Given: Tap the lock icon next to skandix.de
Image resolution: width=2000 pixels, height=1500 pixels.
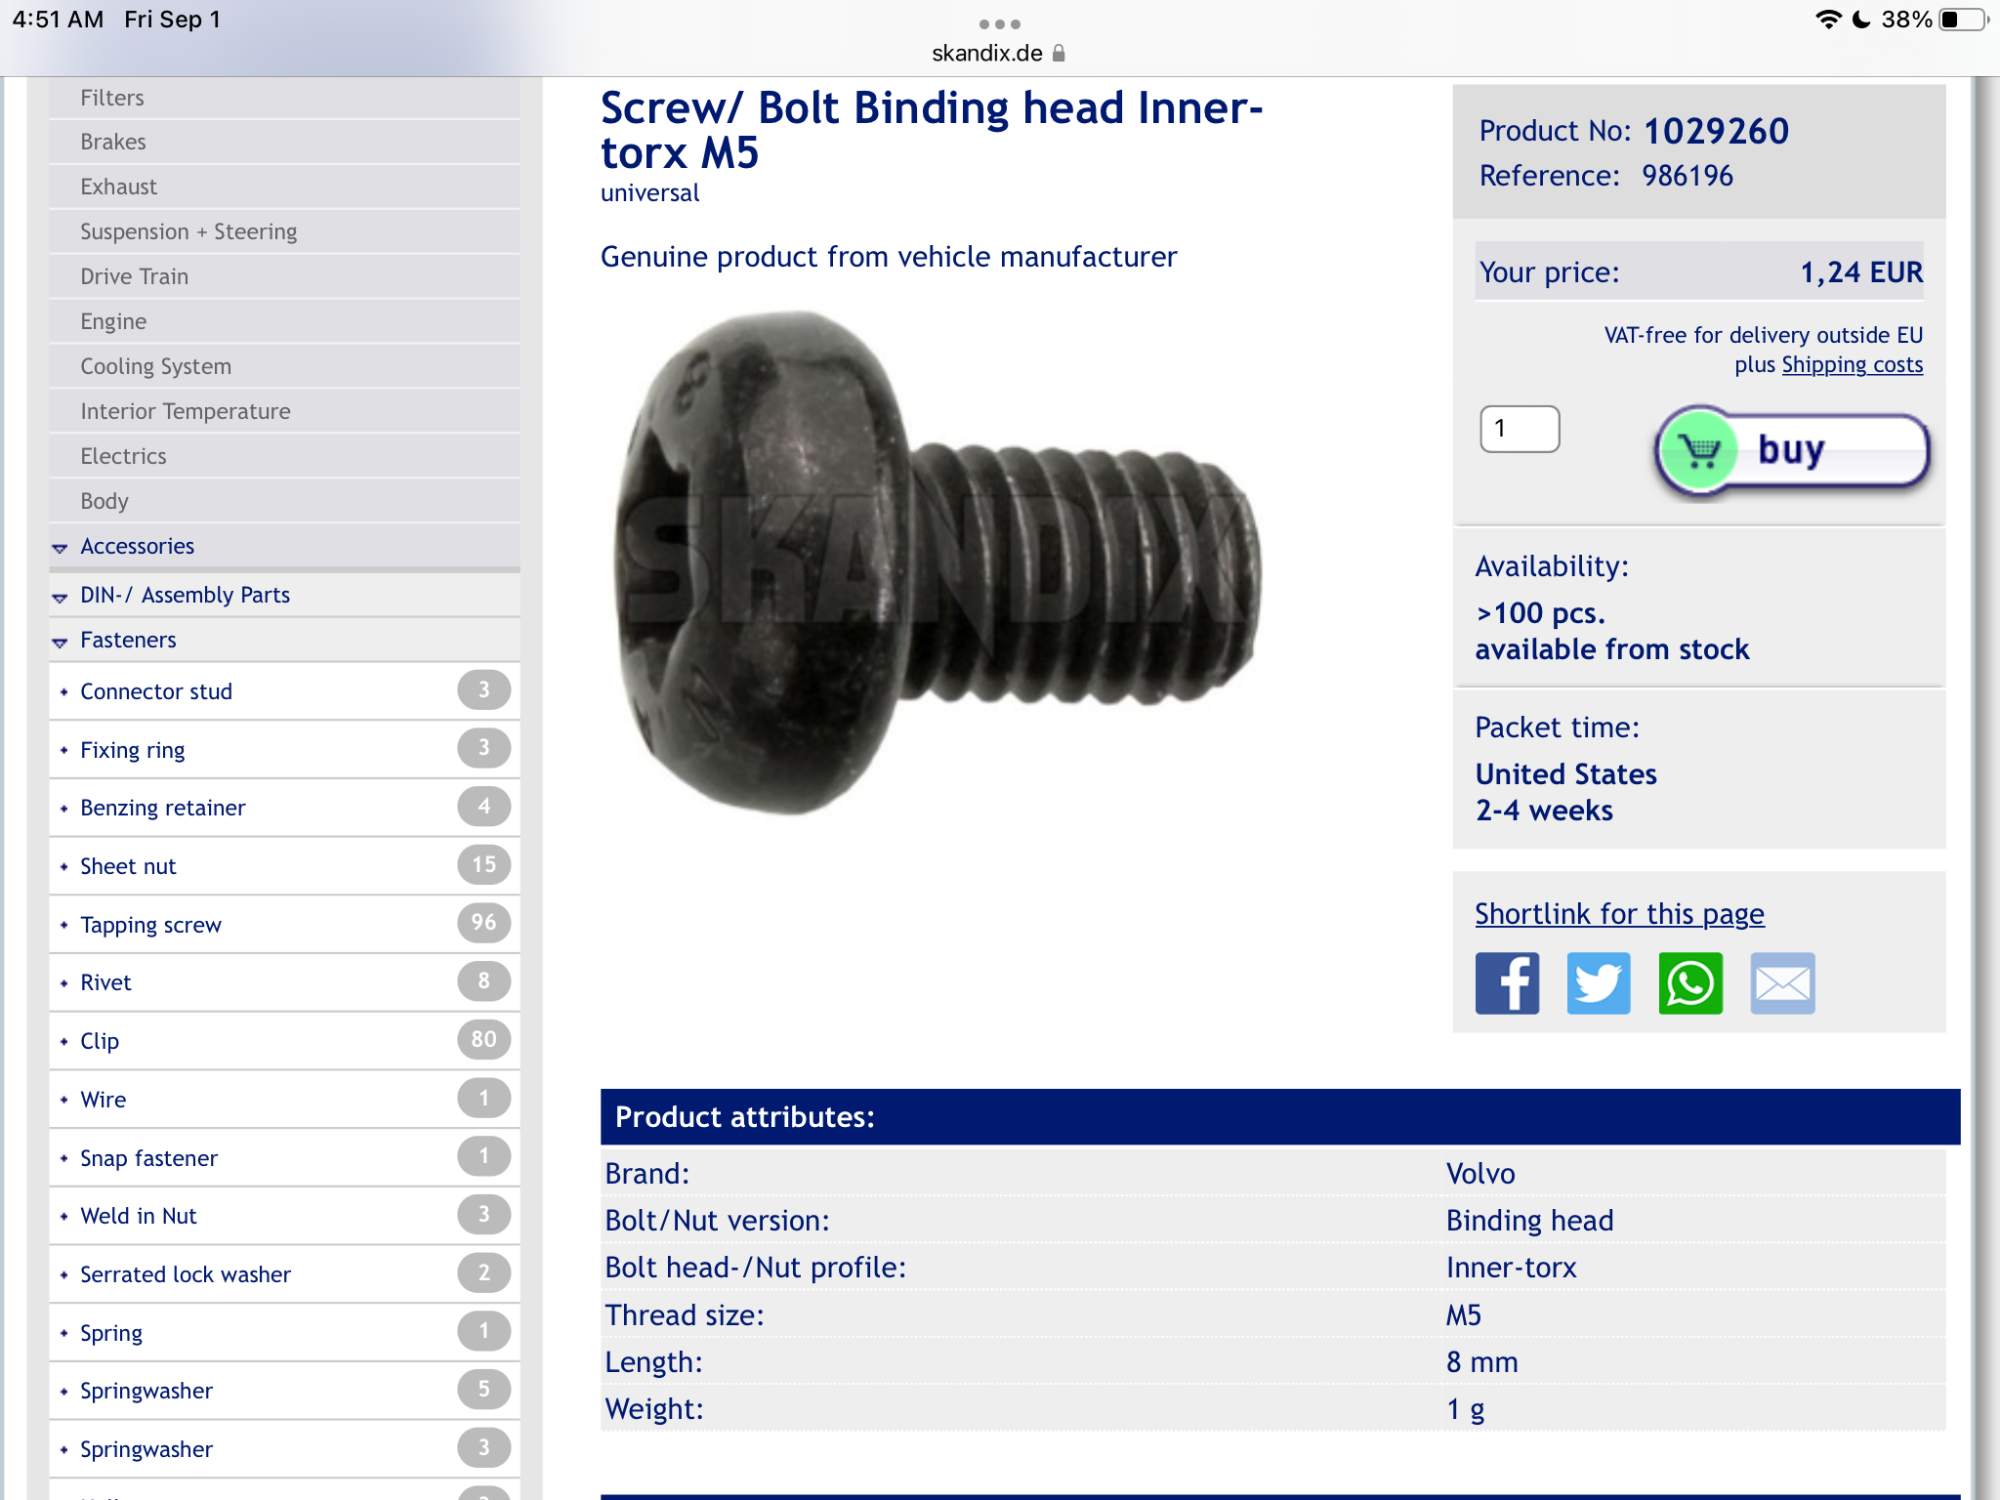Looking at the screenshot, I should click(x=1059, y=54).
